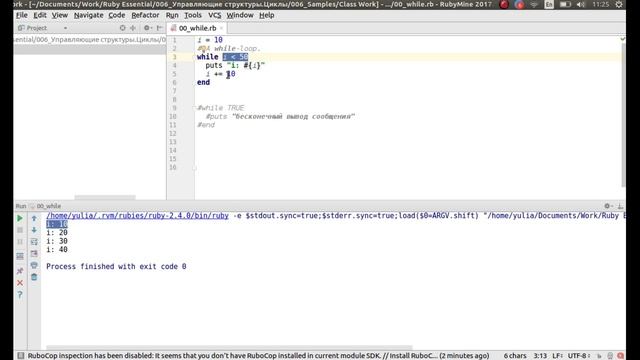Open the ruby-2.4.0 interpreter path link
640x360 pixels.
click(x=137, y=216)
